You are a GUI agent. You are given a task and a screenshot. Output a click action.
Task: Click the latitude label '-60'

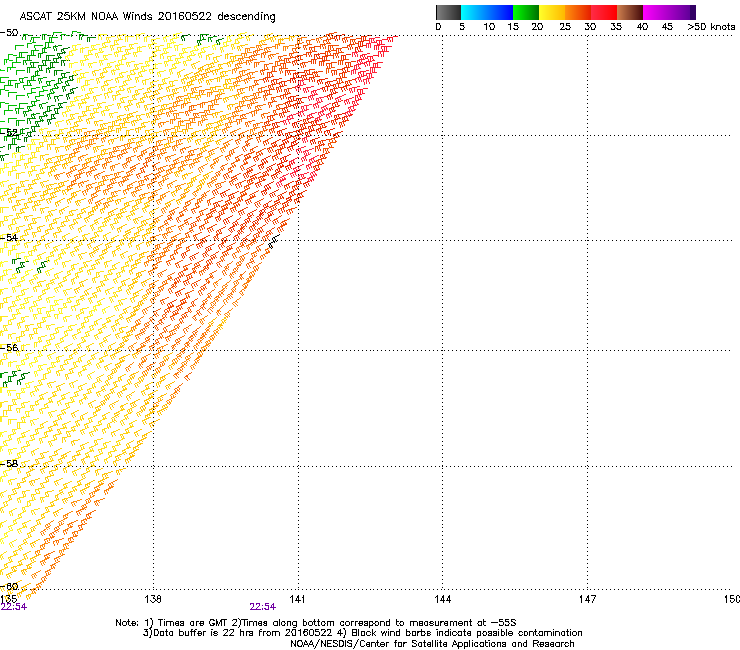(9, 586)
